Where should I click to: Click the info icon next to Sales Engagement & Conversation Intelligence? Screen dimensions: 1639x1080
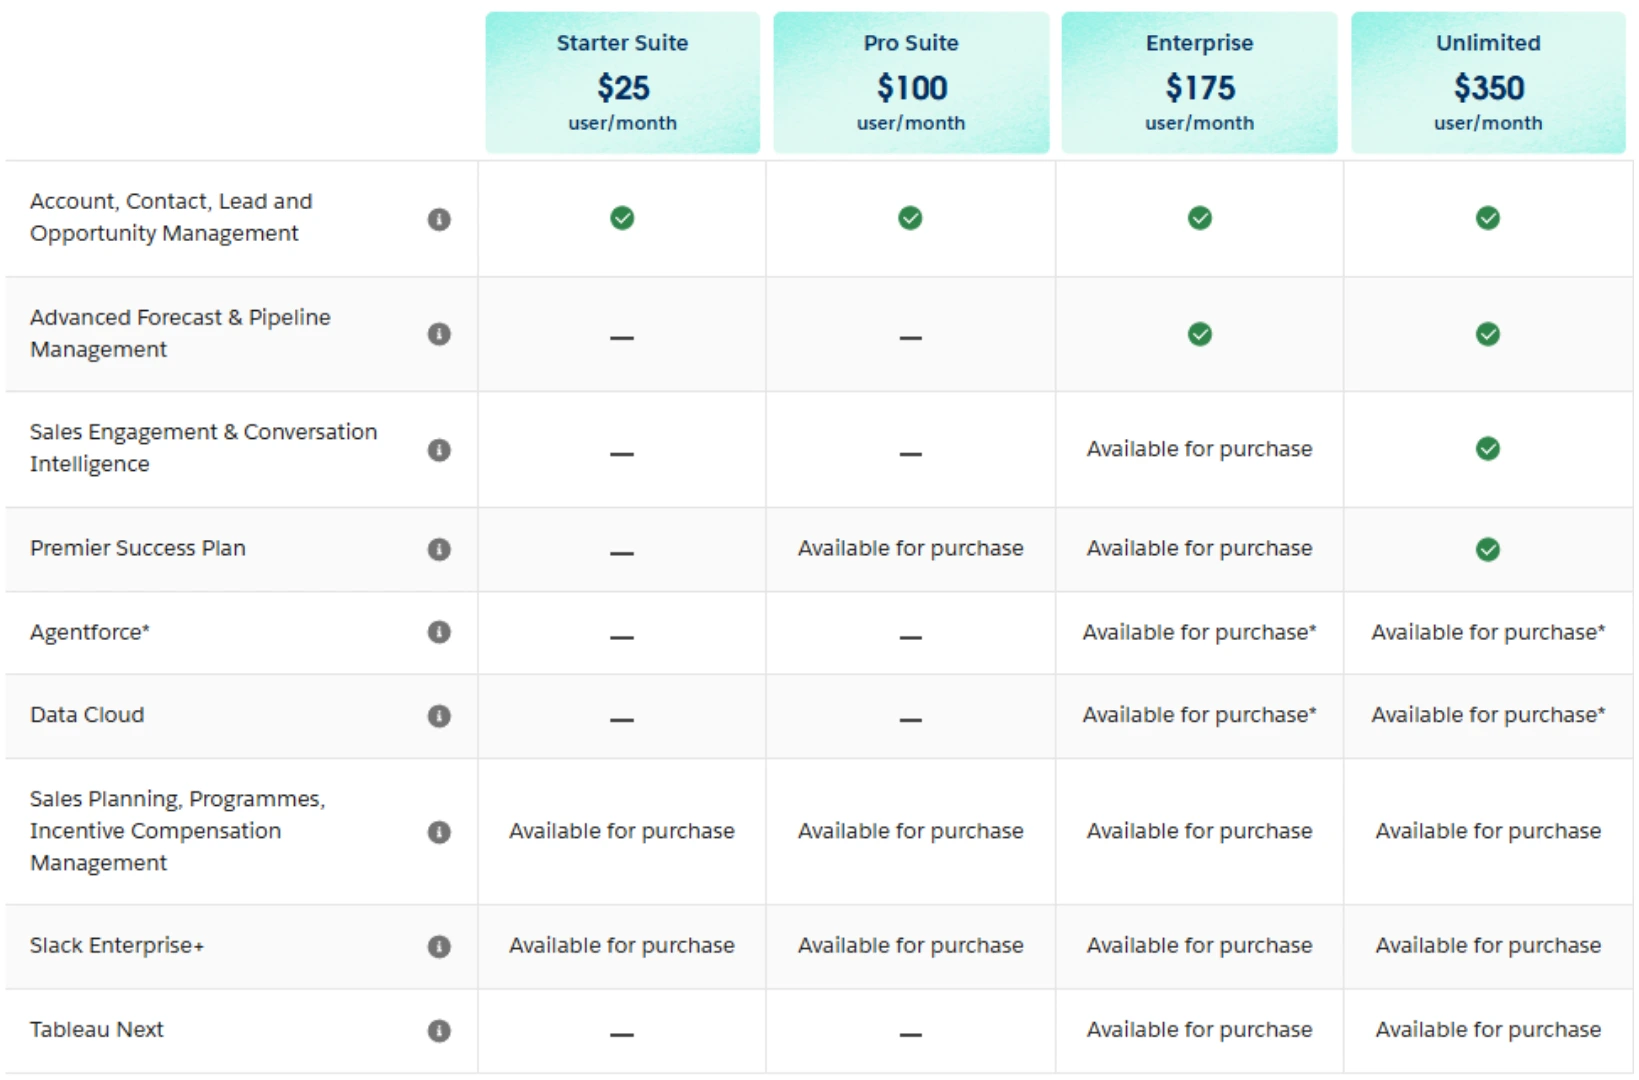tap(438, 449)
